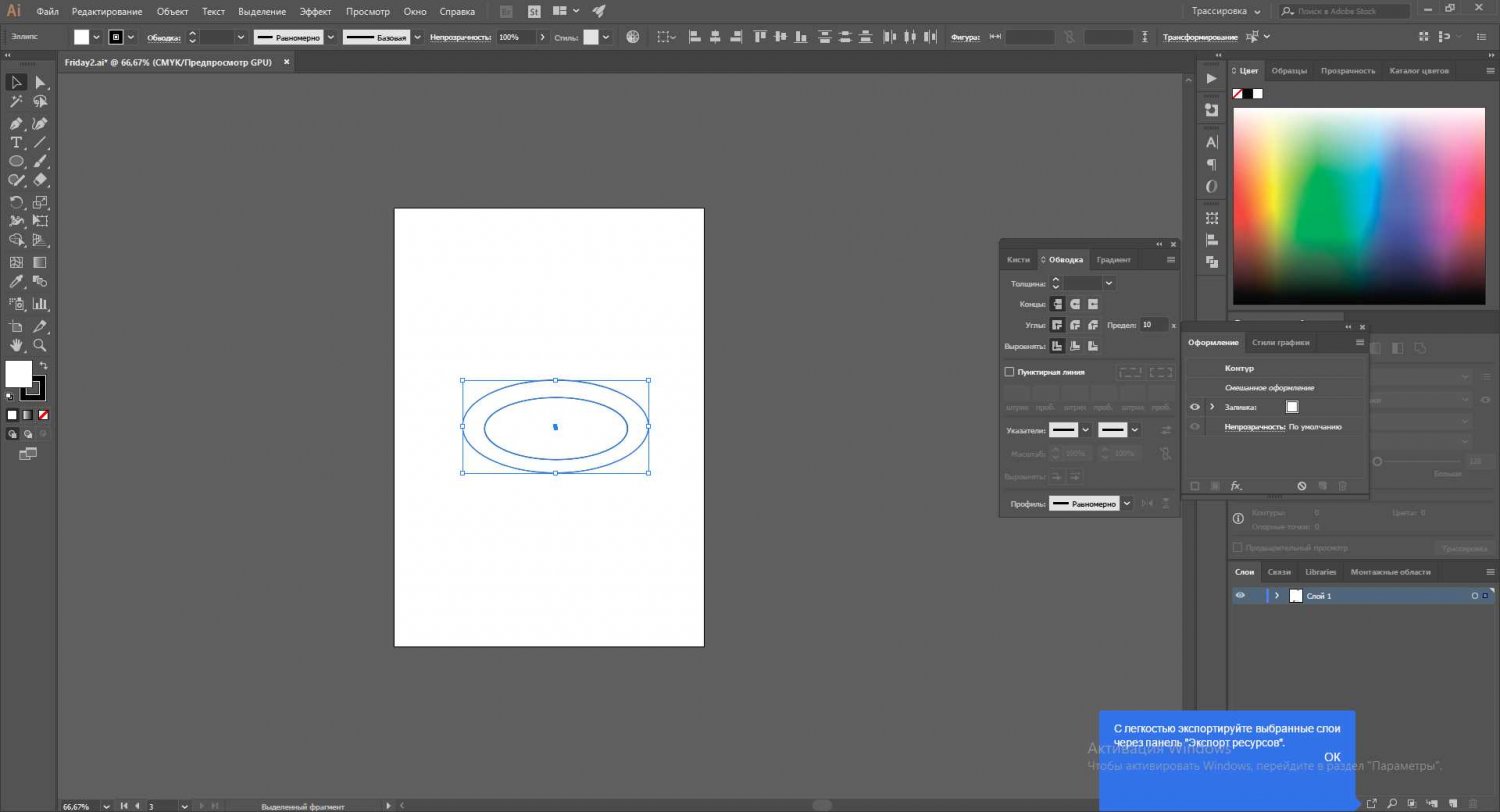Close the Friday2.ai document tab
The width and height of the screenshot is (1500, 812).
coord(286,61)
